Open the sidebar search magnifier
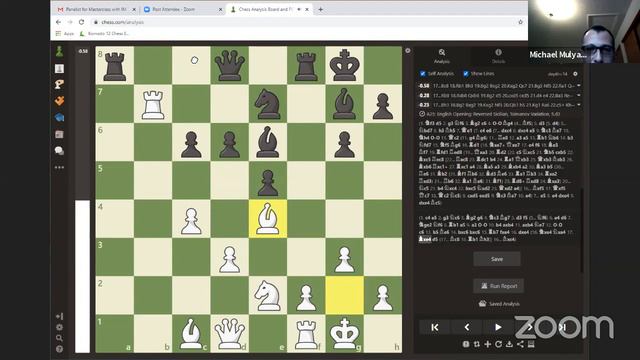This screenshot has height=360, width=640. tap(60, 338)
